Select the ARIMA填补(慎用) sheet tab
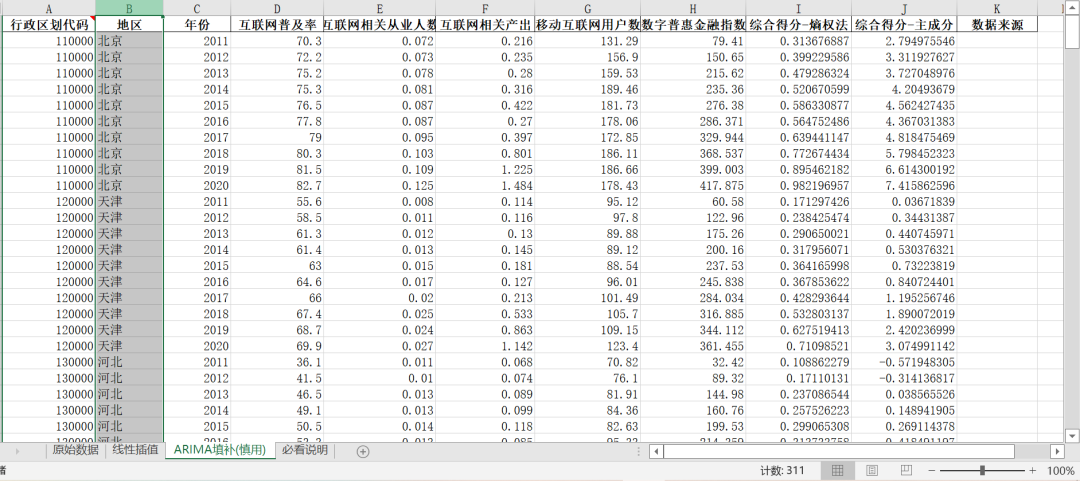This screenshot has height=481, width=1080. (x=220, y=450)
